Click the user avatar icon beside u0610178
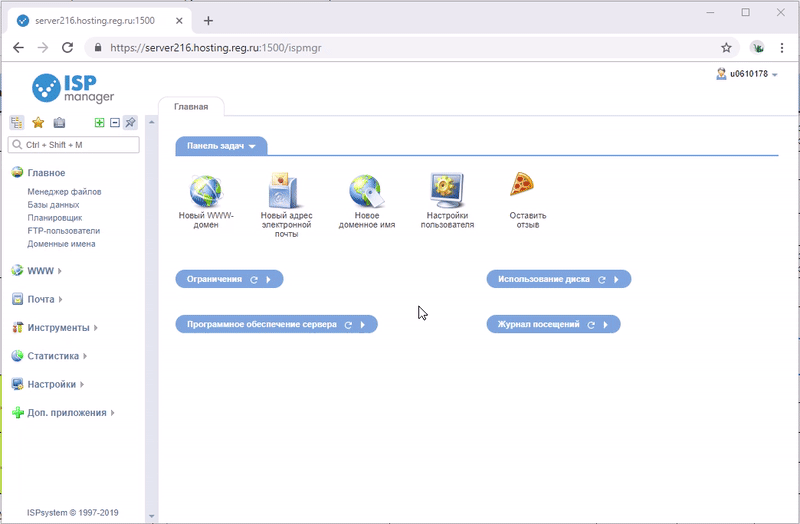The height and width of the screenshot is (524, 800). (721, 74)
